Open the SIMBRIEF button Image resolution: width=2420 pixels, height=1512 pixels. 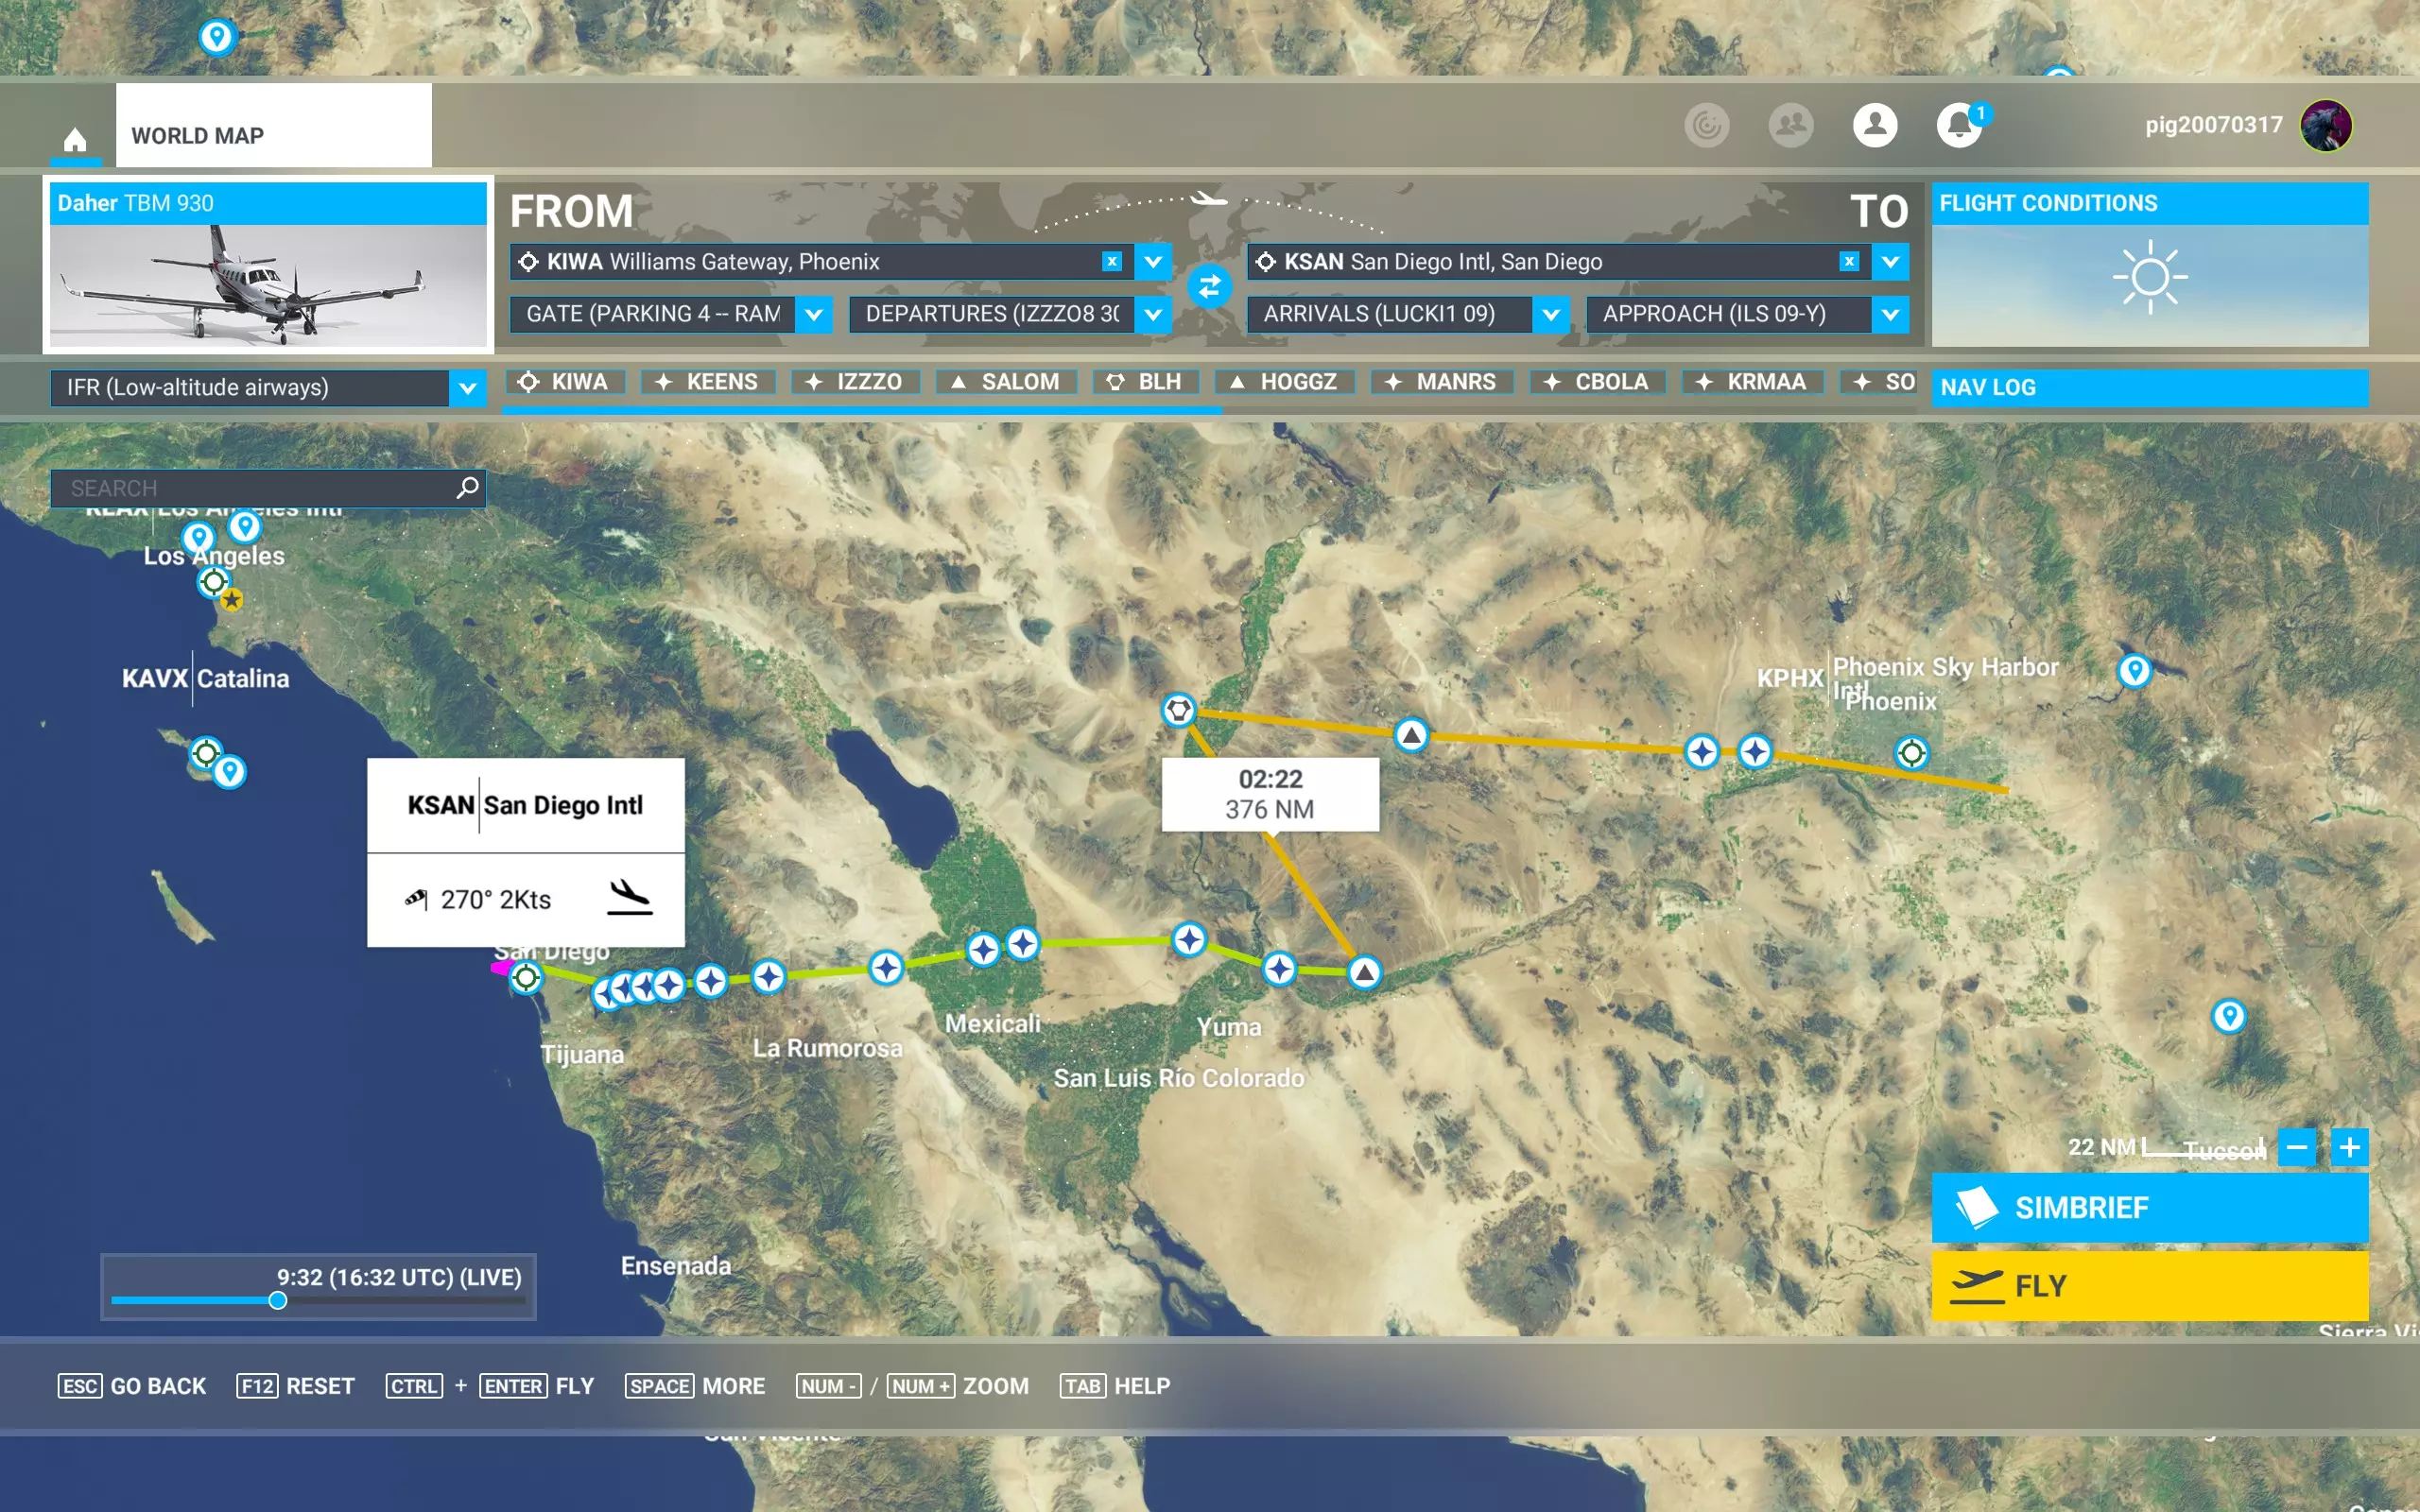(2149, 1207)
